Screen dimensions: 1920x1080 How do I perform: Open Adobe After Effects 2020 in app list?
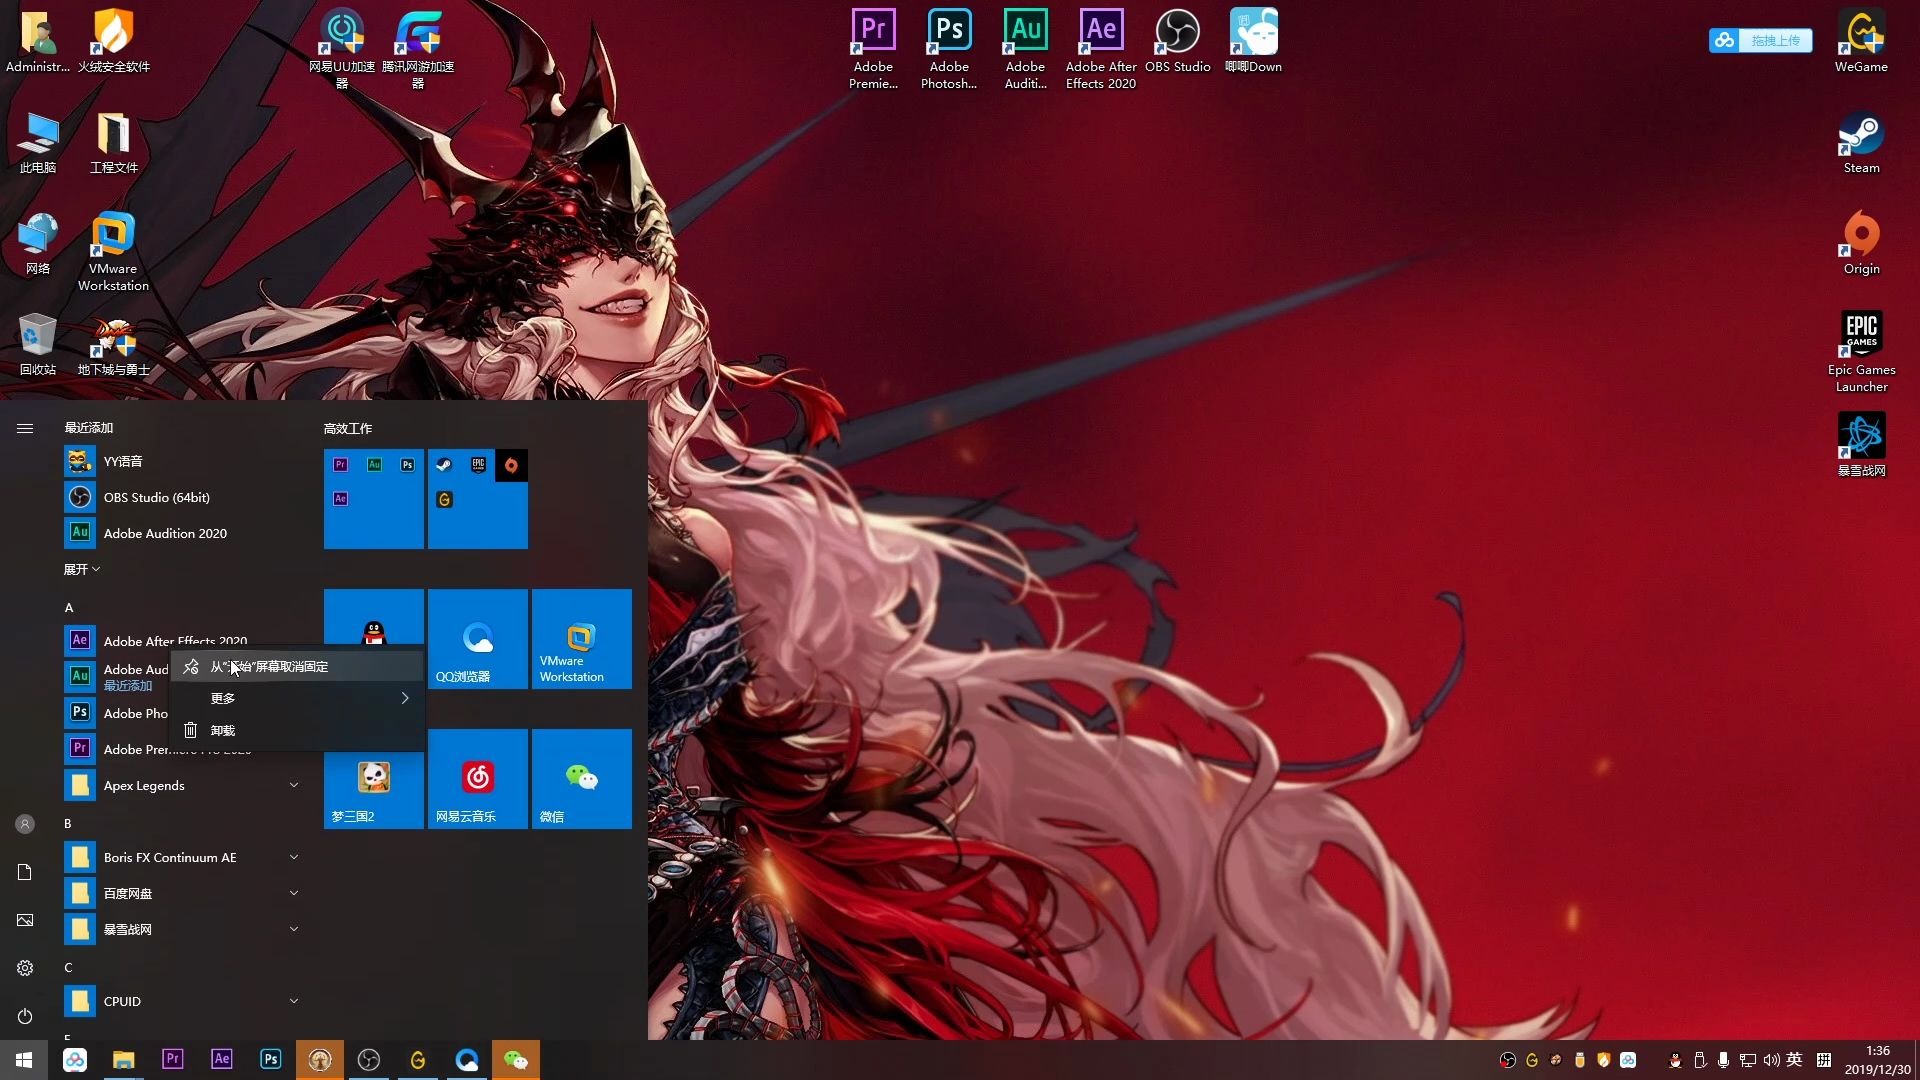[182, 640]
